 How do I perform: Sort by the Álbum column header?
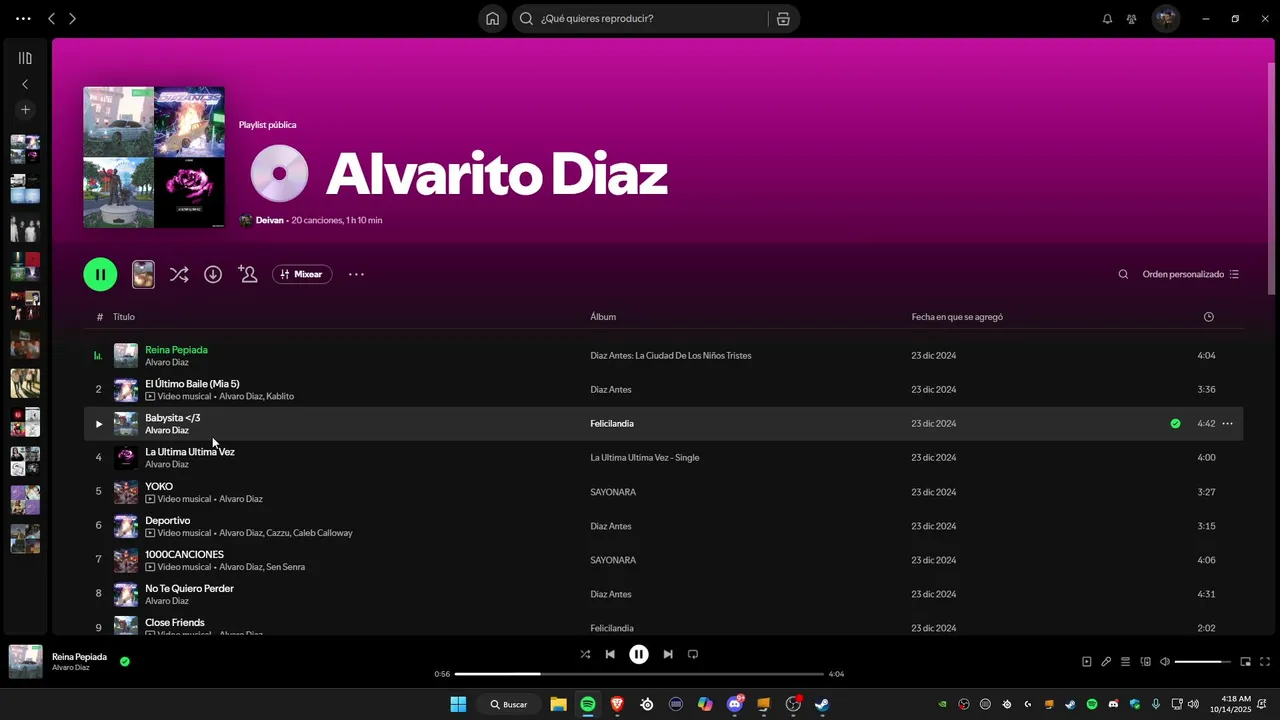603,317
